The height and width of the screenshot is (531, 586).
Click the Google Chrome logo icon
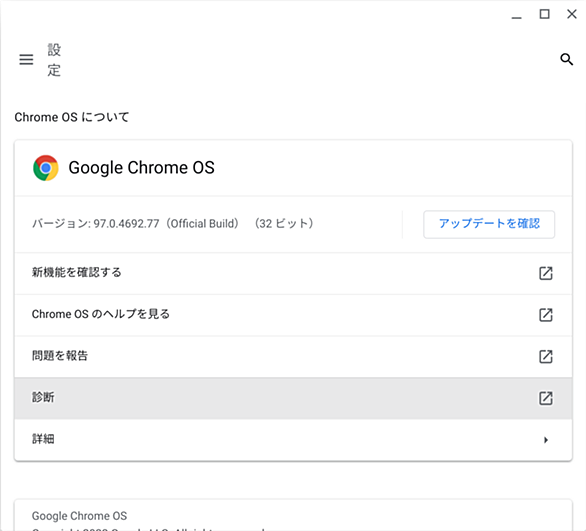[x=46, y=168]
